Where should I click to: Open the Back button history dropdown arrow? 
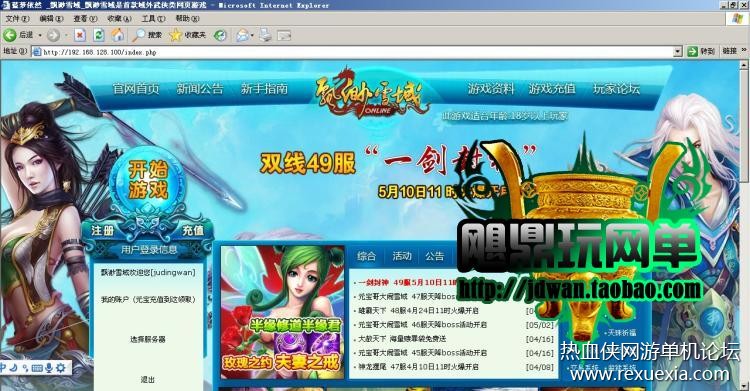point(40,35)
